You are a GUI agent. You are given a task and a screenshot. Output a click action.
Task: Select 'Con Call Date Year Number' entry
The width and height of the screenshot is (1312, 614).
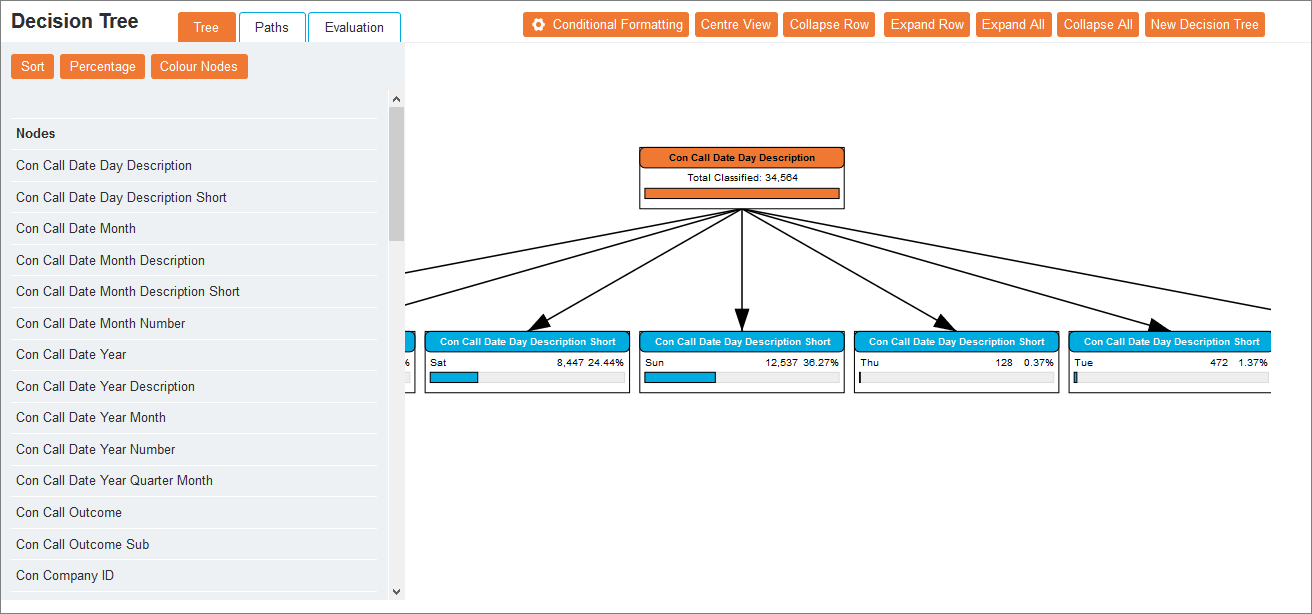coord(196,450)
